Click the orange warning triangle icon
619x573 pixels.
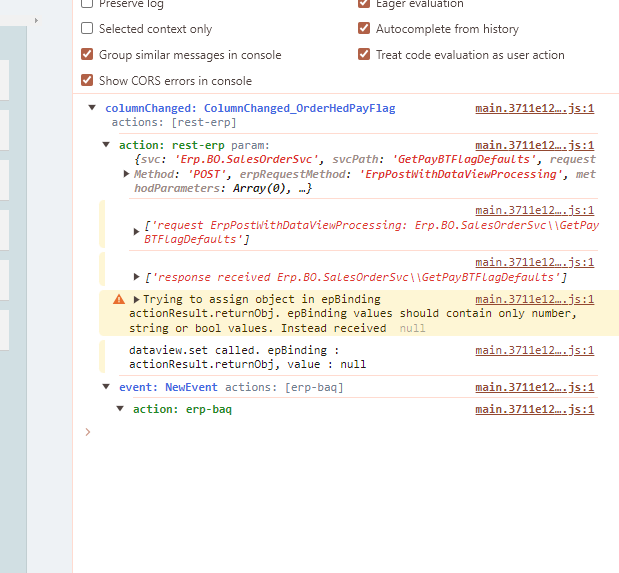coord(119,299)
